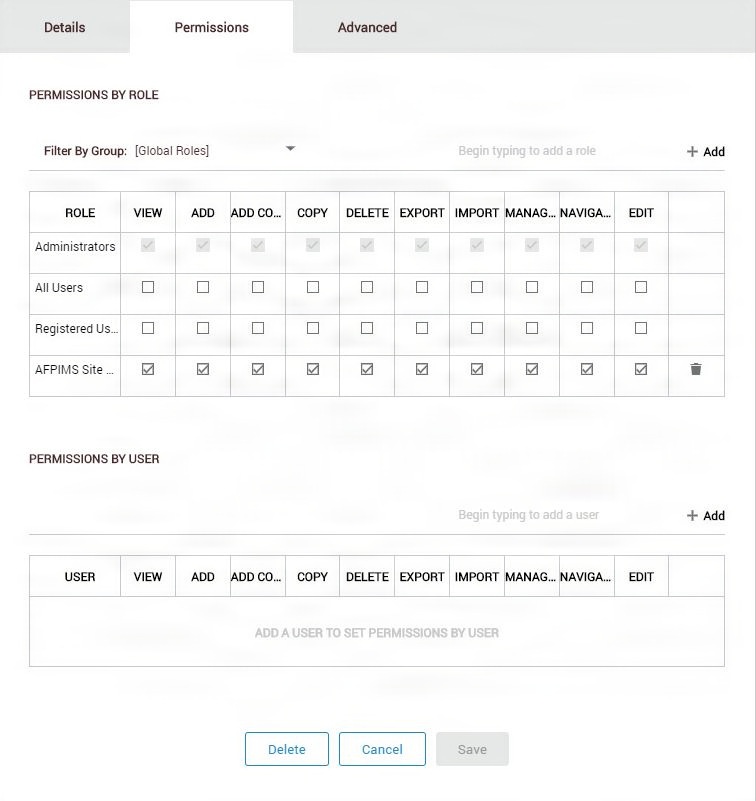Uncheck Add Content permission for AFPIMS Site role

pos(258,369)
